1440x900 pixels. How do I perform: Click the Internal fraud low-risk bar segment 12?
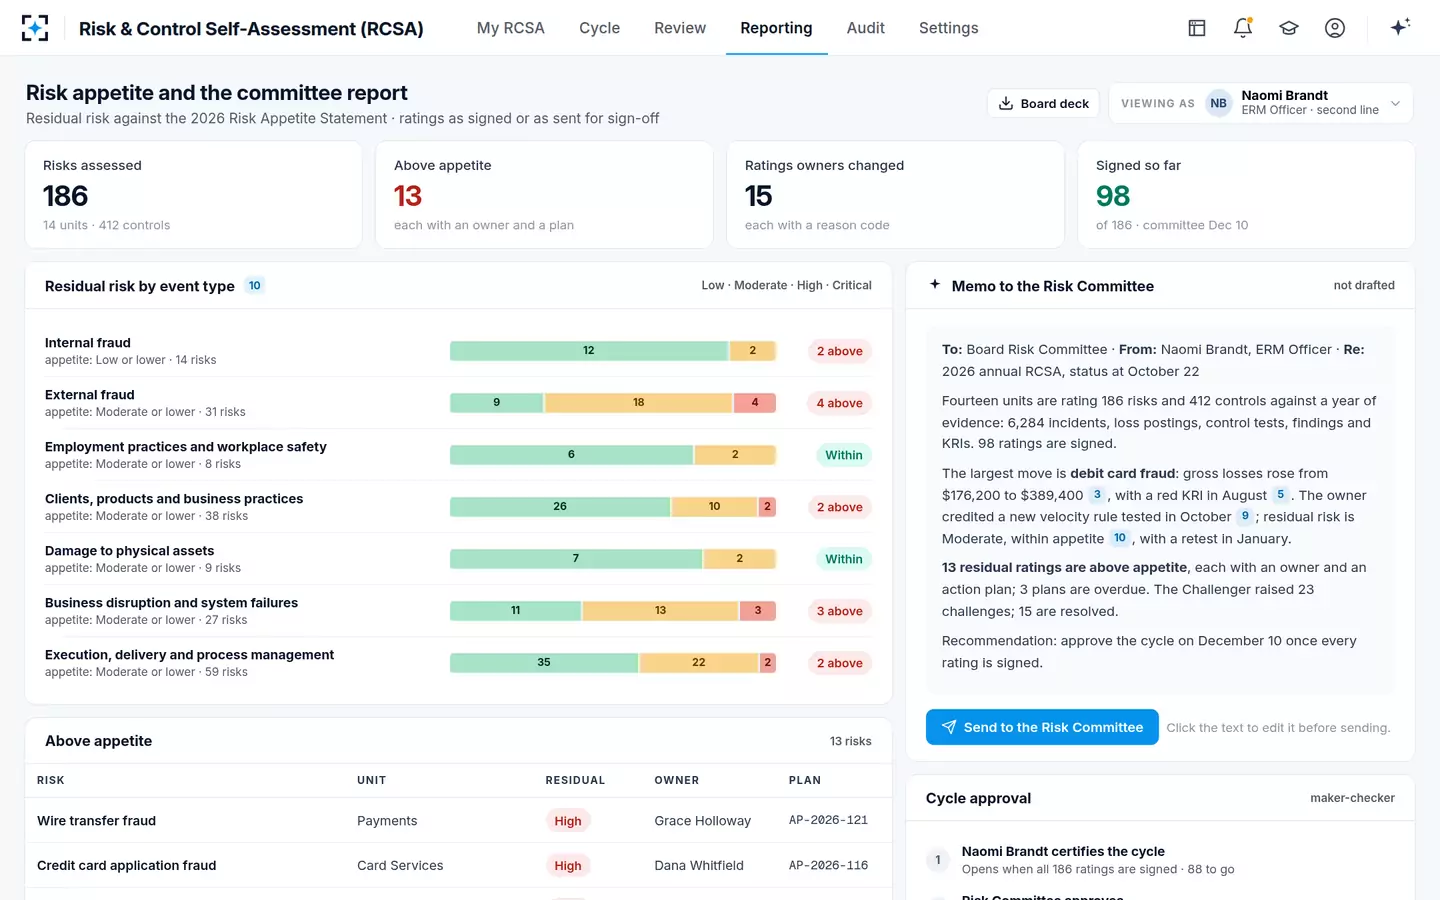click(589, 351)
